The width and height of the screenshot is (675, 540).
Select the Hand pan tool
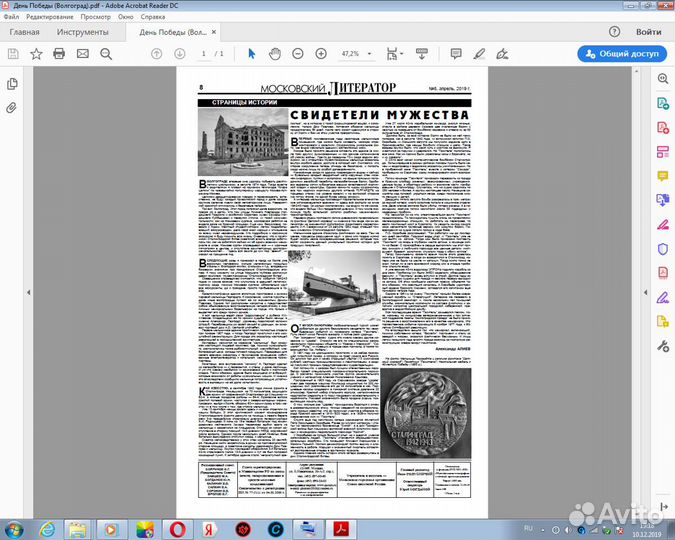pos(275,53)
